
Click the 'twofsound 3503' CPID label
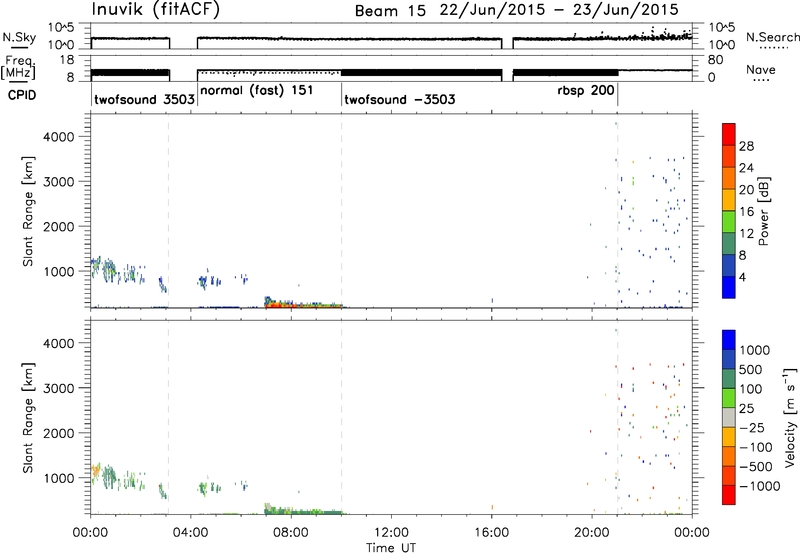pyautogui.click(x=144, y=99)
